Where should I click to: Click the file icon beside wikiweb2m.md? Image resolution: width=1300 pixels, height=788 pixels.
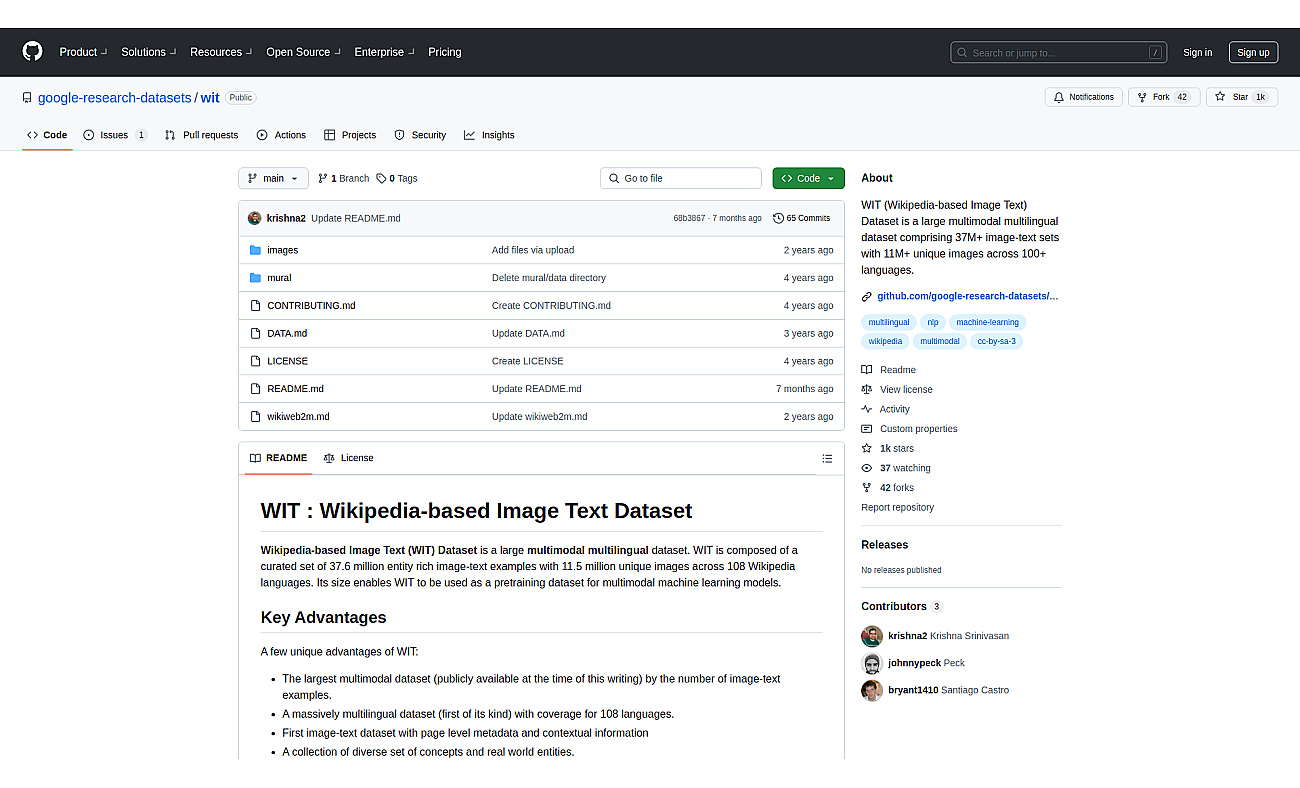point(255,417)
